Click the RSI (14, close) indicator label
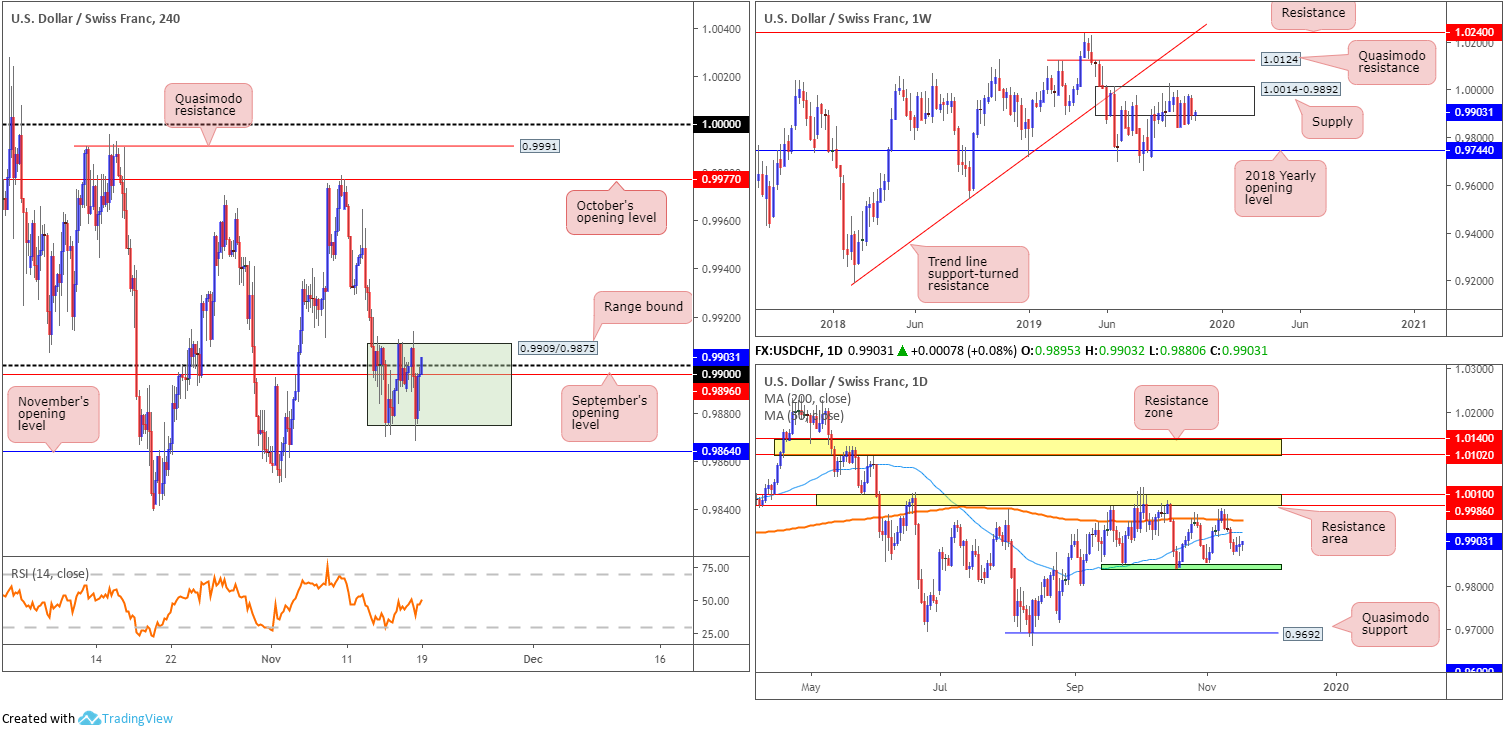The image size is (1508, 734). pyautogui.click(x=50, y=573)
